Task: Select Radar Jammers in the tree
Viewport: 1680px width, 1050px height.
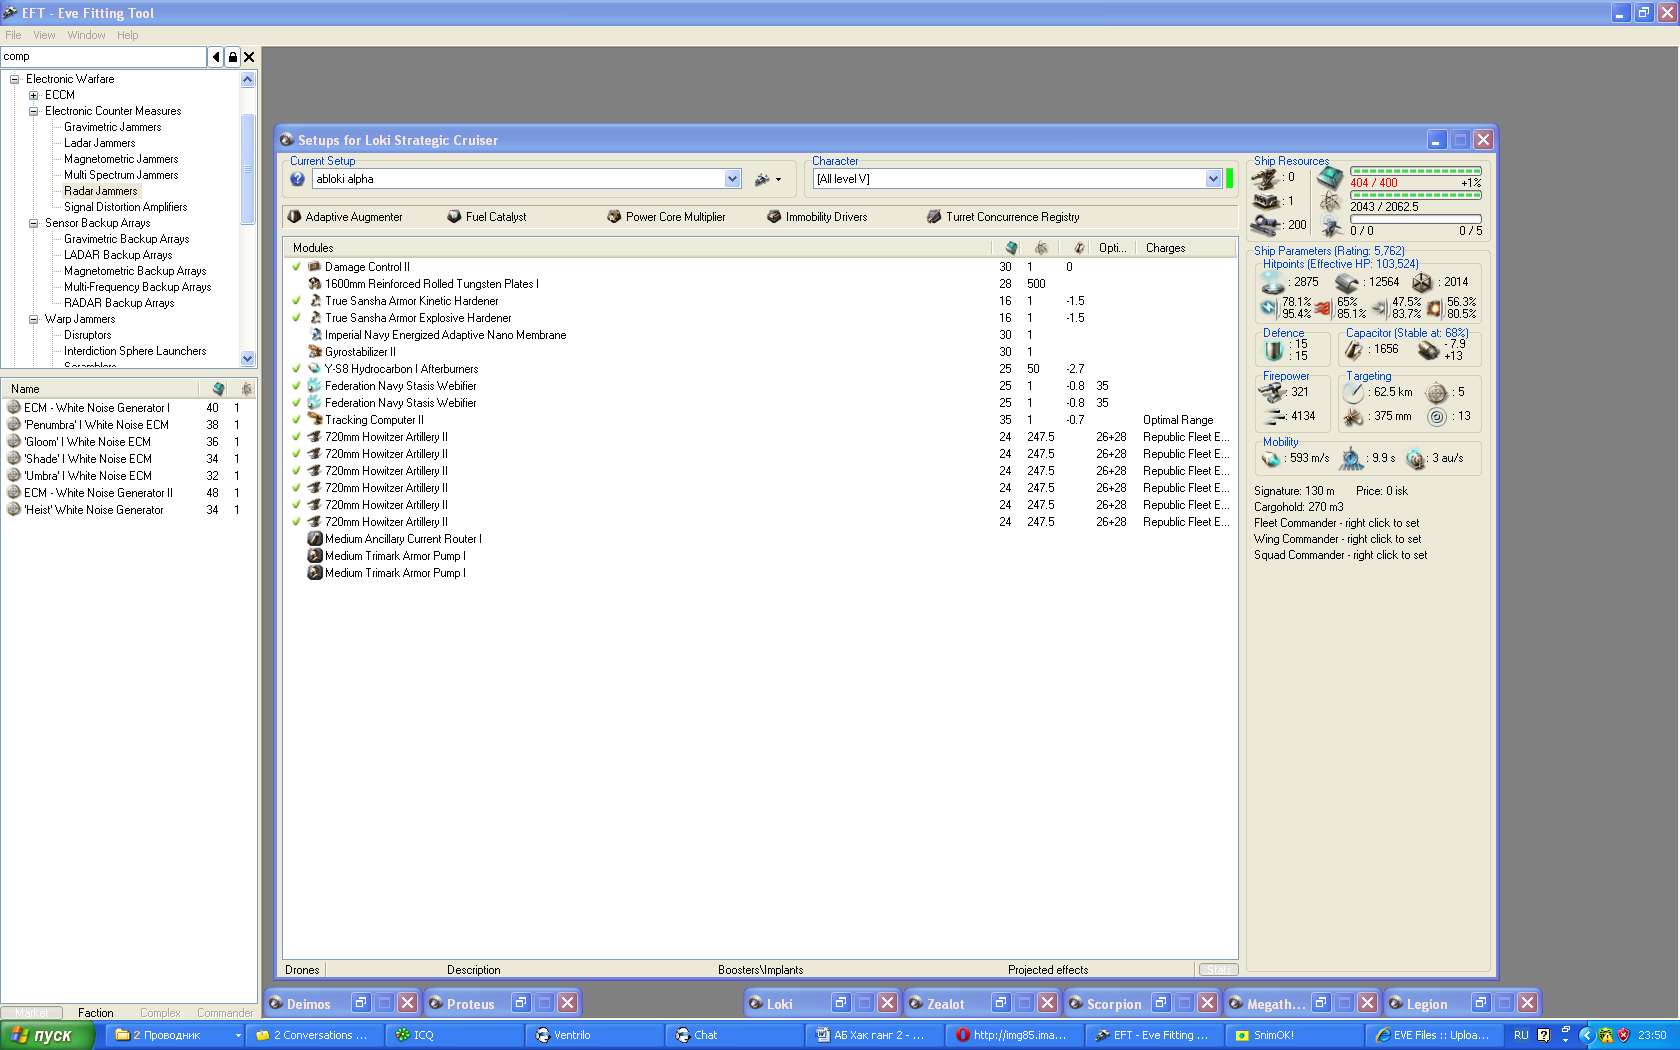Action: pos(101,191)
